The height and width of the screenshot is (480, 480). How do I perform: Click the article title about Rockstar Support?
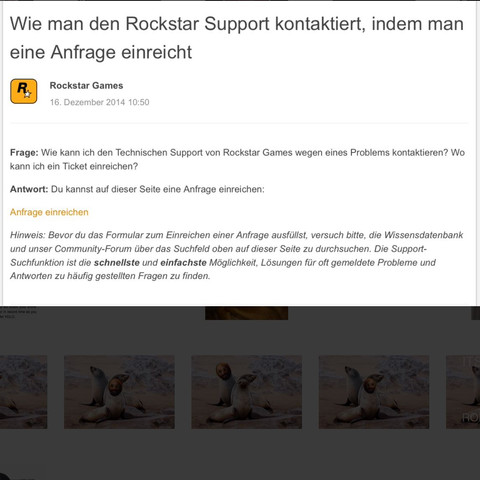click(x=237, y=38)
